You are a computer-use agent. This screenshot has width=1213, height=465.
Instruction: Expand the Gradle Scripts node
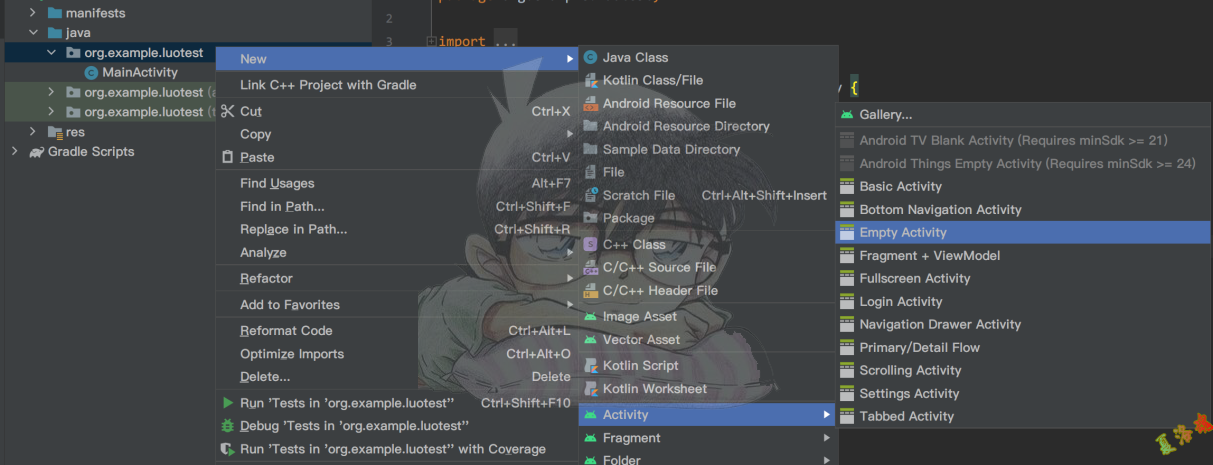[x=14, y=152]
